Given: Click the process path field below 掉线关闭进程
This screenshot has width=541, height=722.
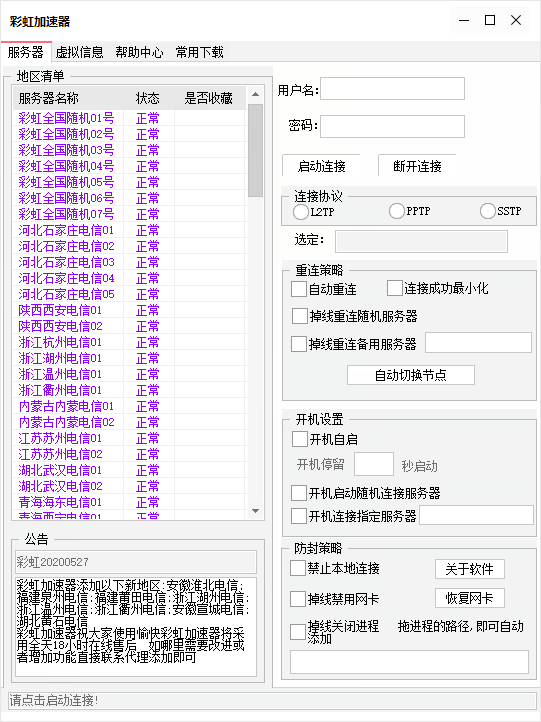Looking at the screenshot, I should pos(409,662).
